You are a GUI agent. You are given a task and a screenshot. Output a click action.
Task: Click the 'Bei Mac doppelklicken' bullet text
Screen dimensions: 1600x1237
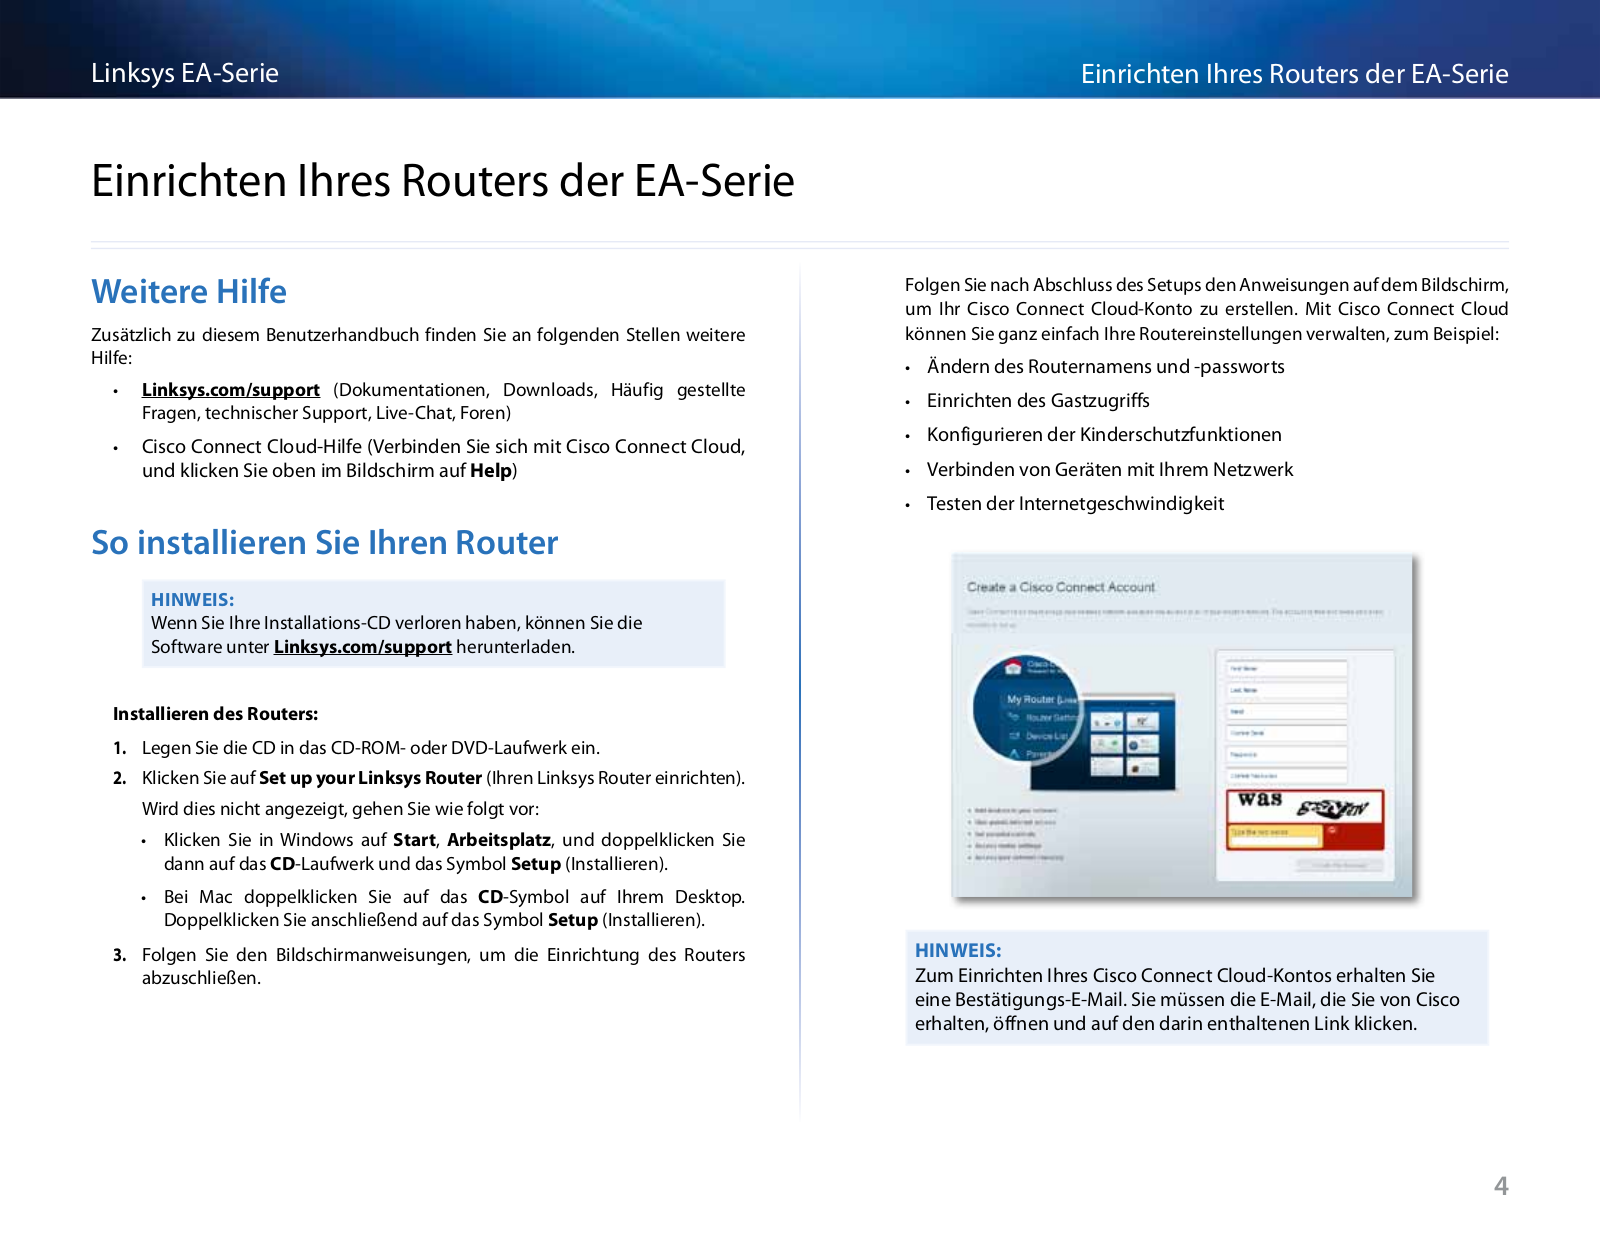point(454,908)
